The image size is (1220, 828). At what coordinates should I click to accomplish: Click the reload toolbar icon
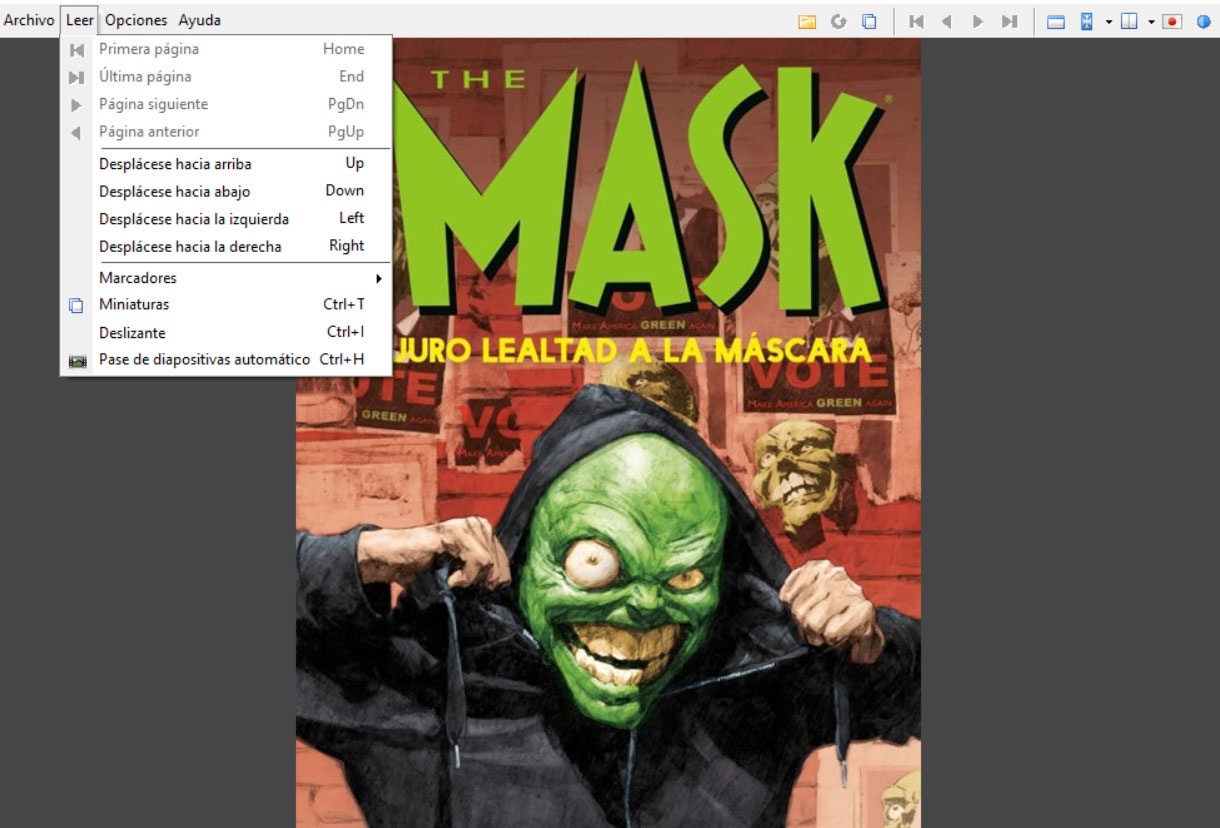pos(839,21)
